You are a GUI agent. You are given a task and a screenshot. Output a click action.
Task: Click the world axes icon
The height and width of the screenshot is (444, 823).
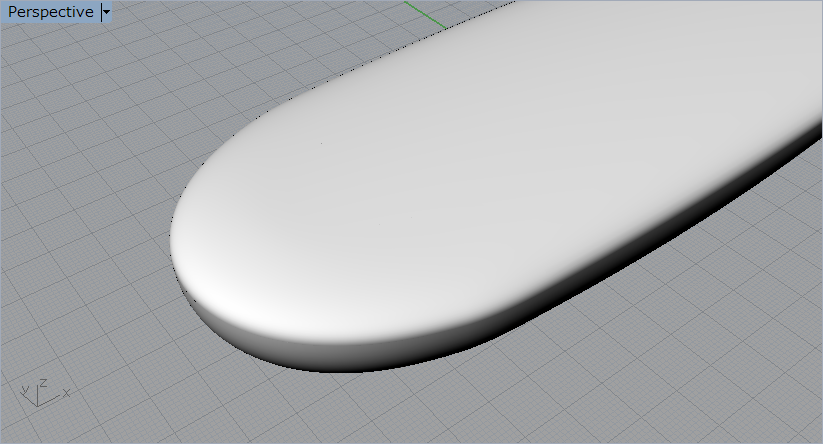click(45, 393)
